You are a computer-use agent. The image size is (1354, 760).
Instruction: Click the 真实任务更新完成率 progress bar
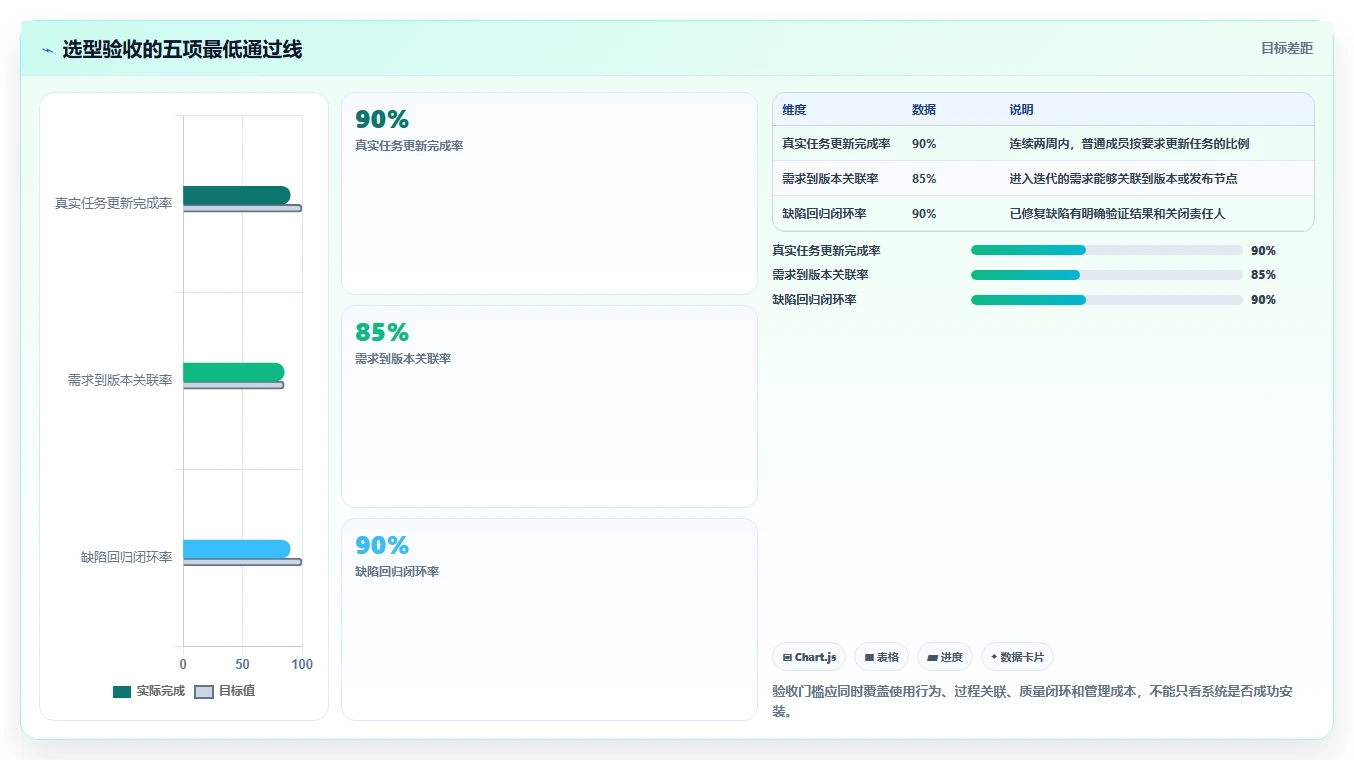click(x=1106, y=251)
